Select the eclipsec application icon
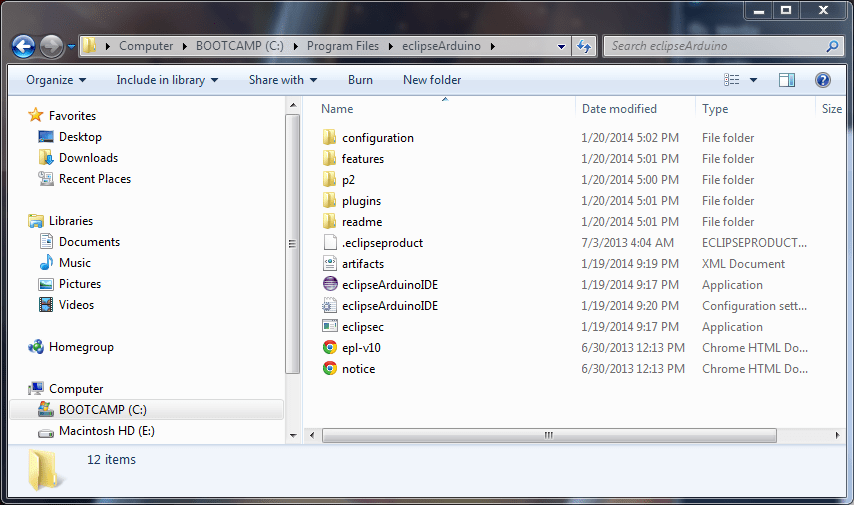Screen dimensions: 854x505 (330, 326)
